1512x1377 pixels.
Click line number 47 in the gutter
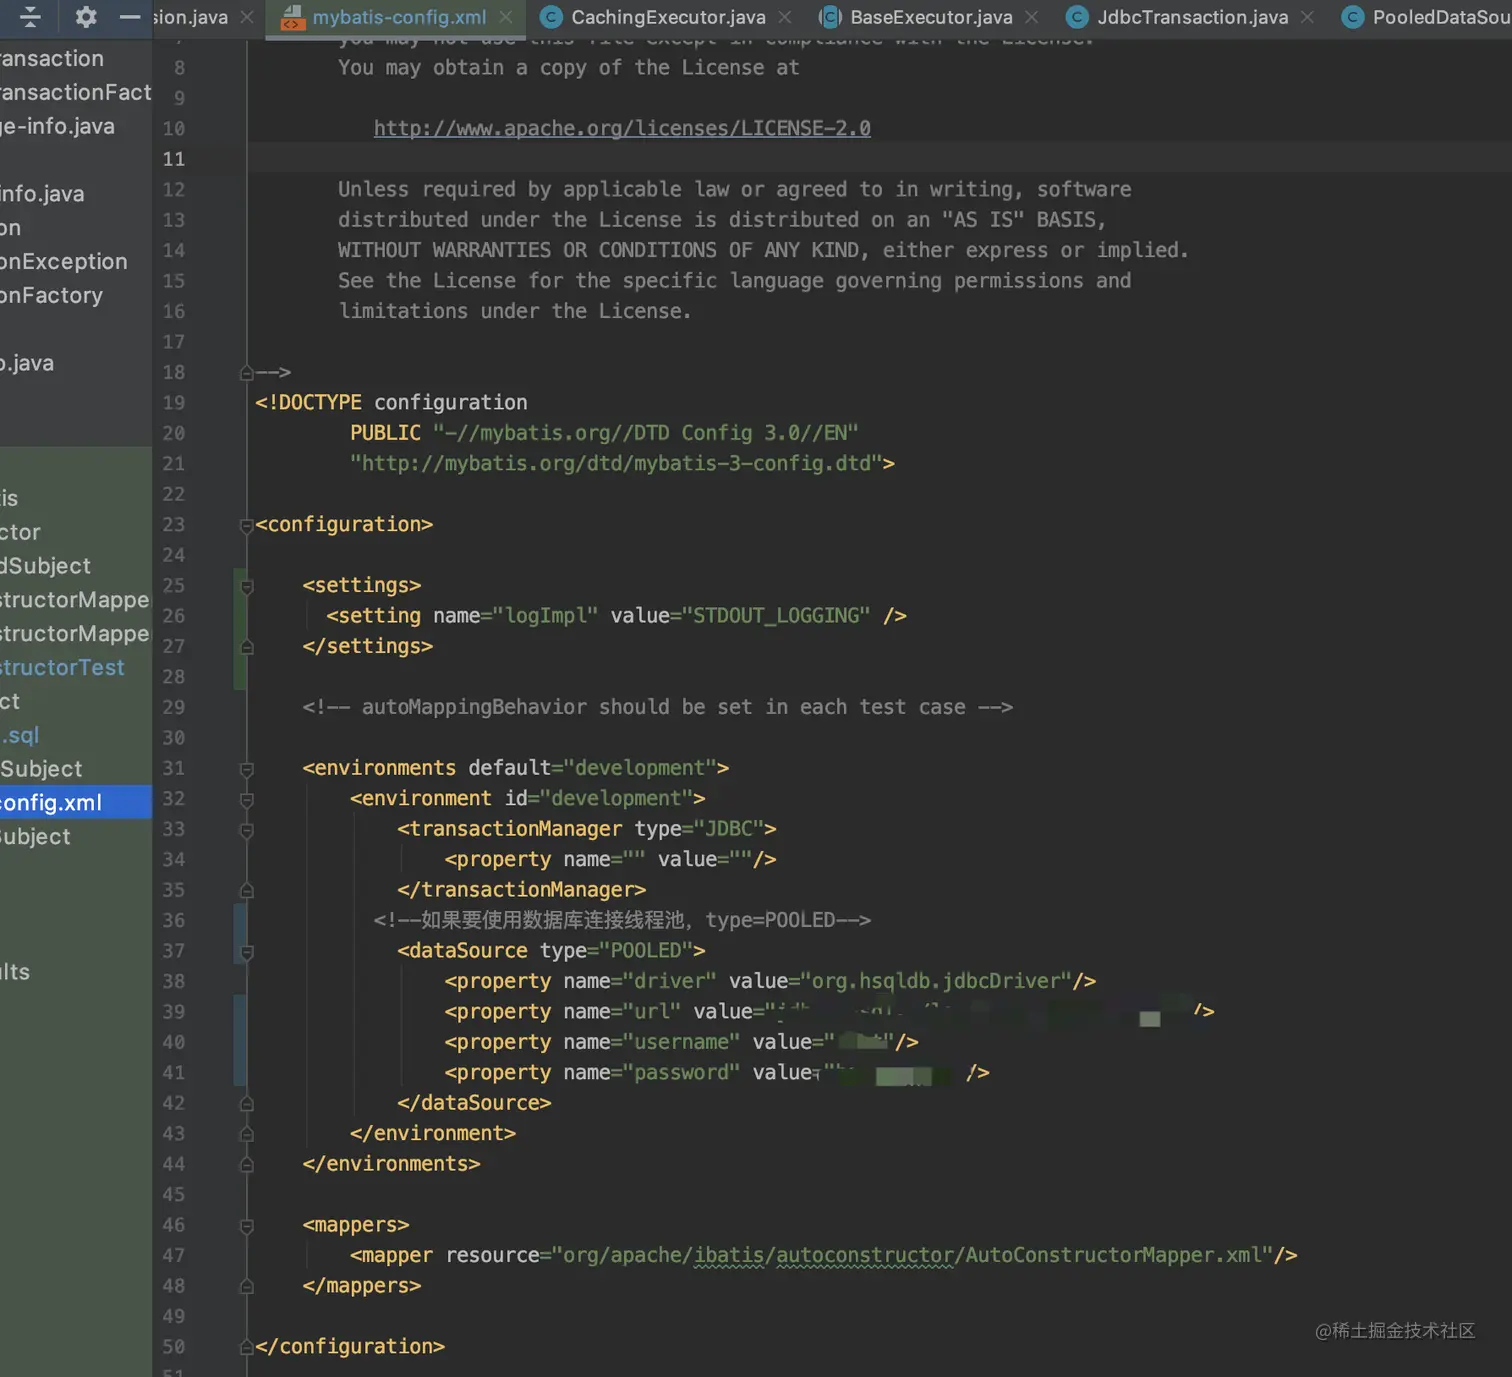(x=174, y=1256)
